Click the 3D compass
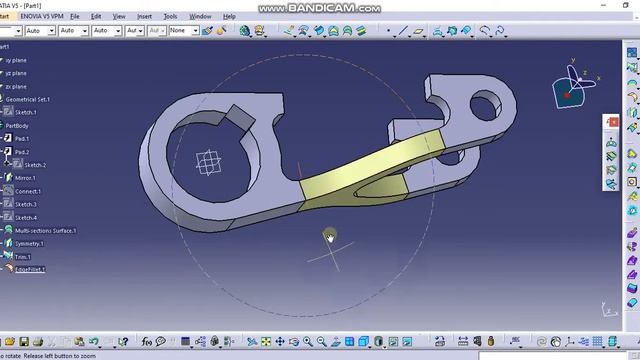The width and height of the screenshot is (640, 360). click(573, 85)
